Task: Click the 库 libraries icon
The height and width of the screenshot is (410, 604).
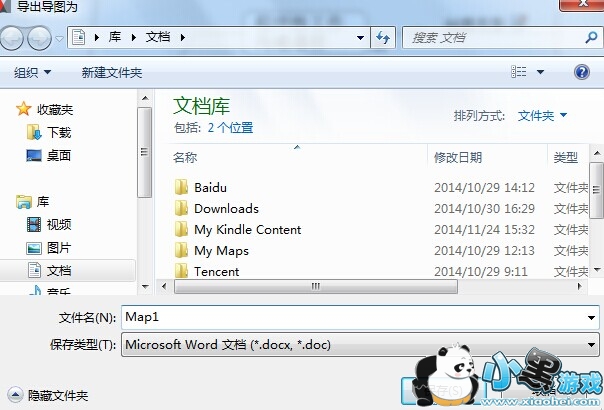Action: [x=24, y=202]
